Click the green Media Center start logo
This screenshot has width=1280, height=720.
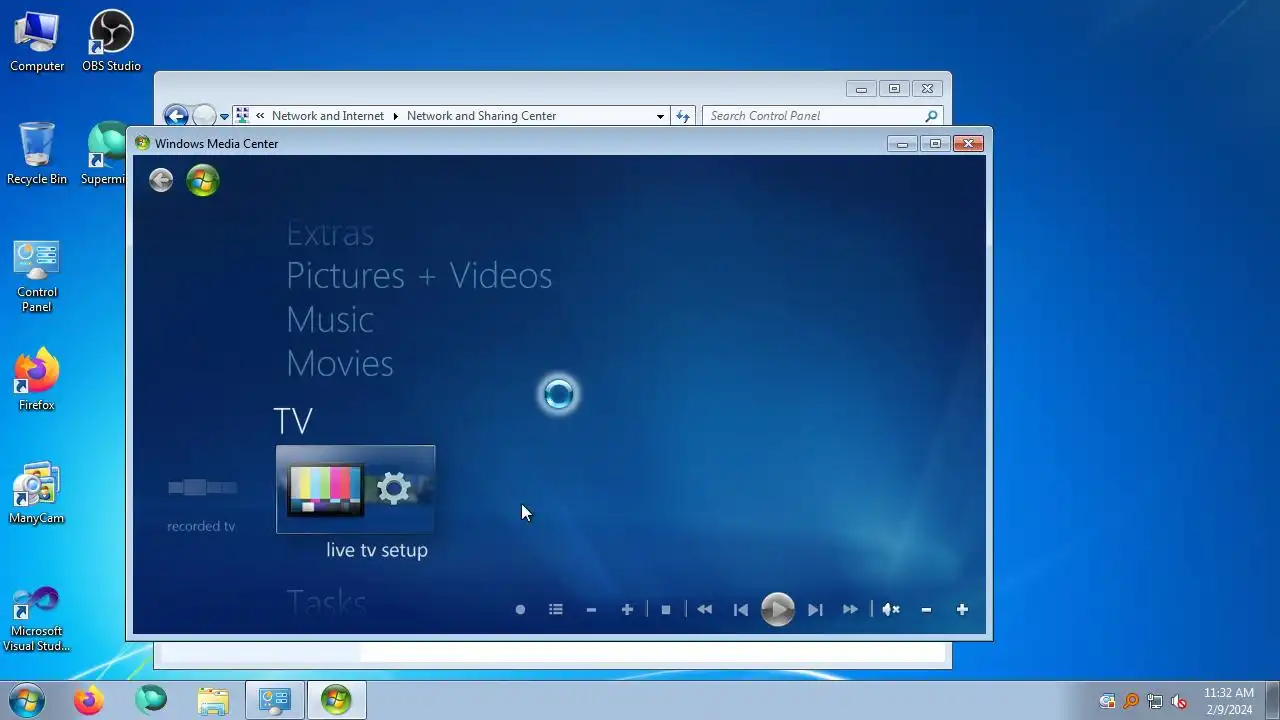(x=202, y=180)
